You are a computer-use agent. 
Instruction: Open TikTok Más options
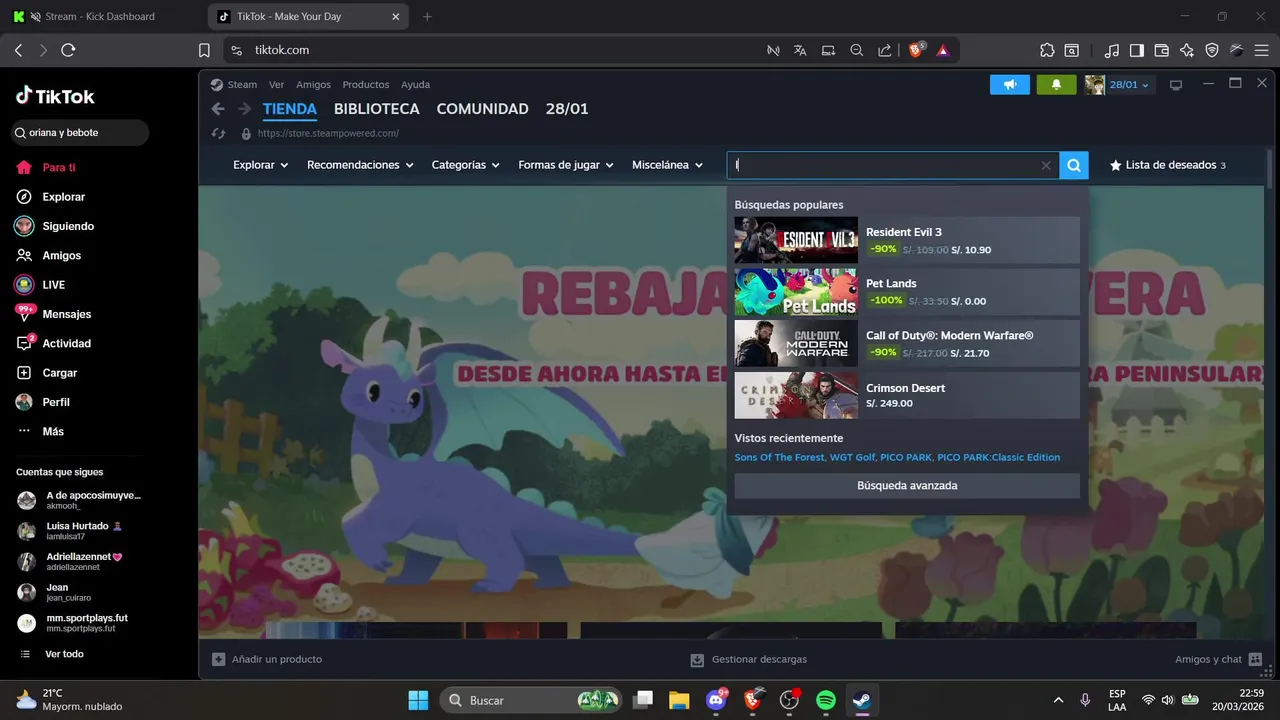click(53, 431)
